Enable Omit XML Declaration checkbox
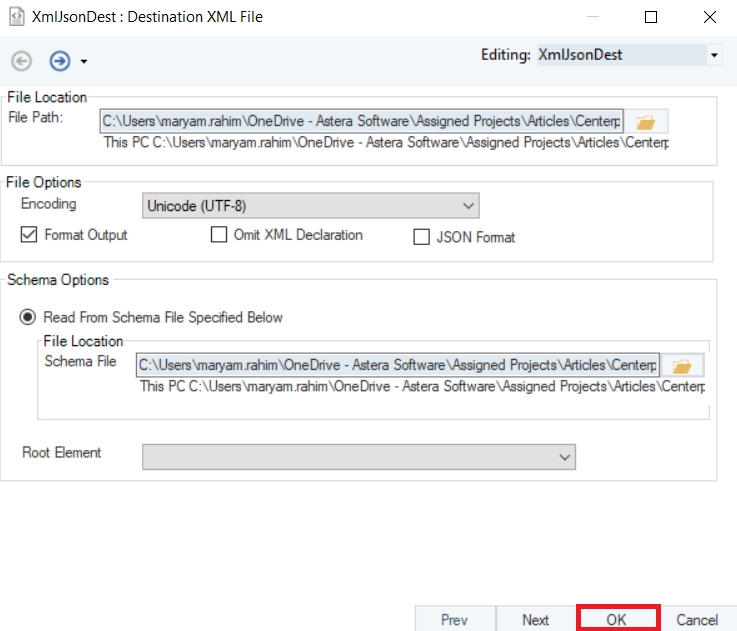This screenshot has height=631, width=737. [219, 234]
